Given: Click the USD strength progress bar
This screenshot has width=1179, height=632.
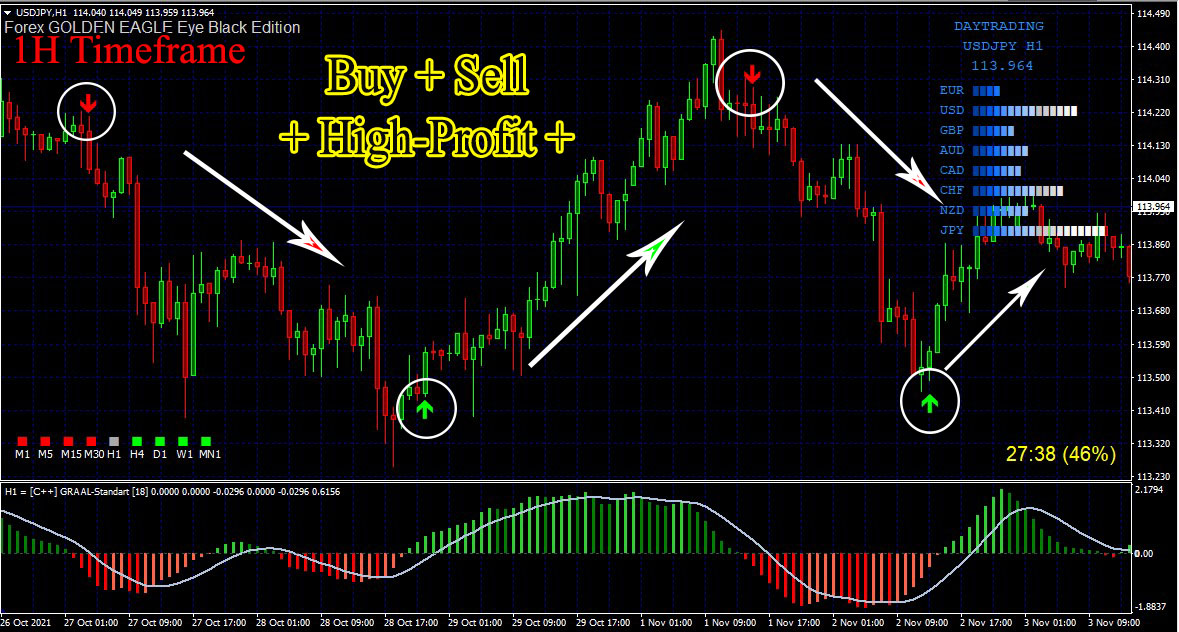Looking at the screenshot, I should pyautogui.click(x=1023, y=111).
